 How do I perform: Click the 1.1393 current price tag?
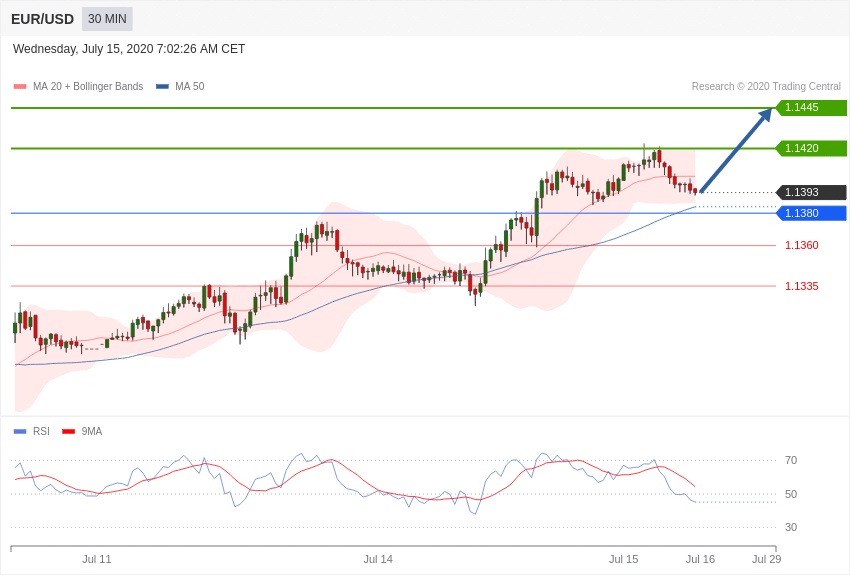(x=811, y=192)
